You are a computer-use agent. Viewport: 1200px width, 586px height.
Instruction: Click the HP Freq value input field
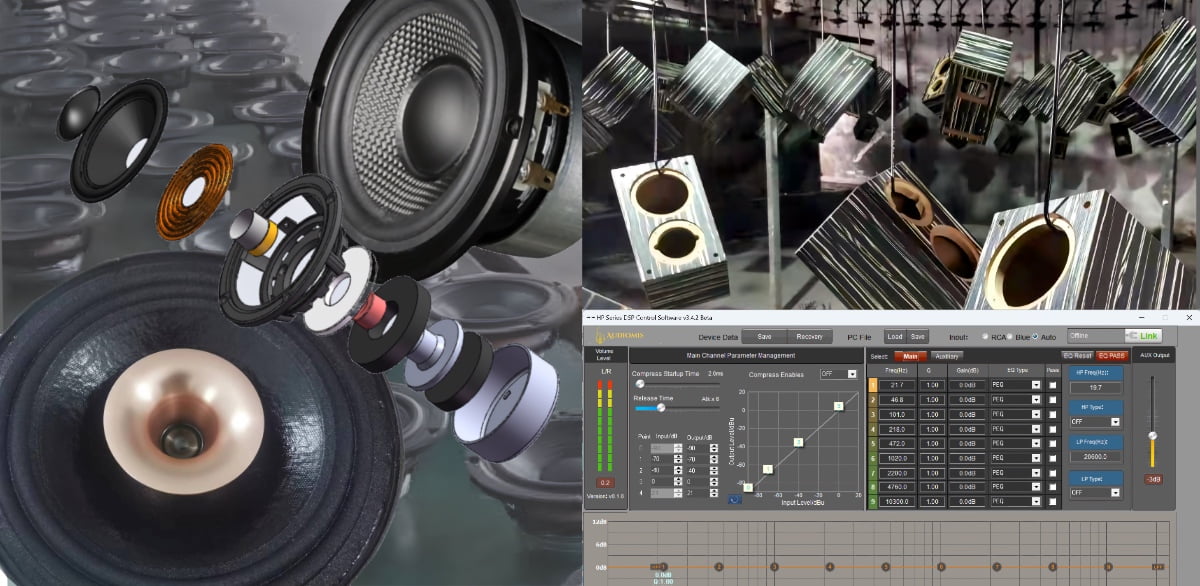(x=1098, y=386)
